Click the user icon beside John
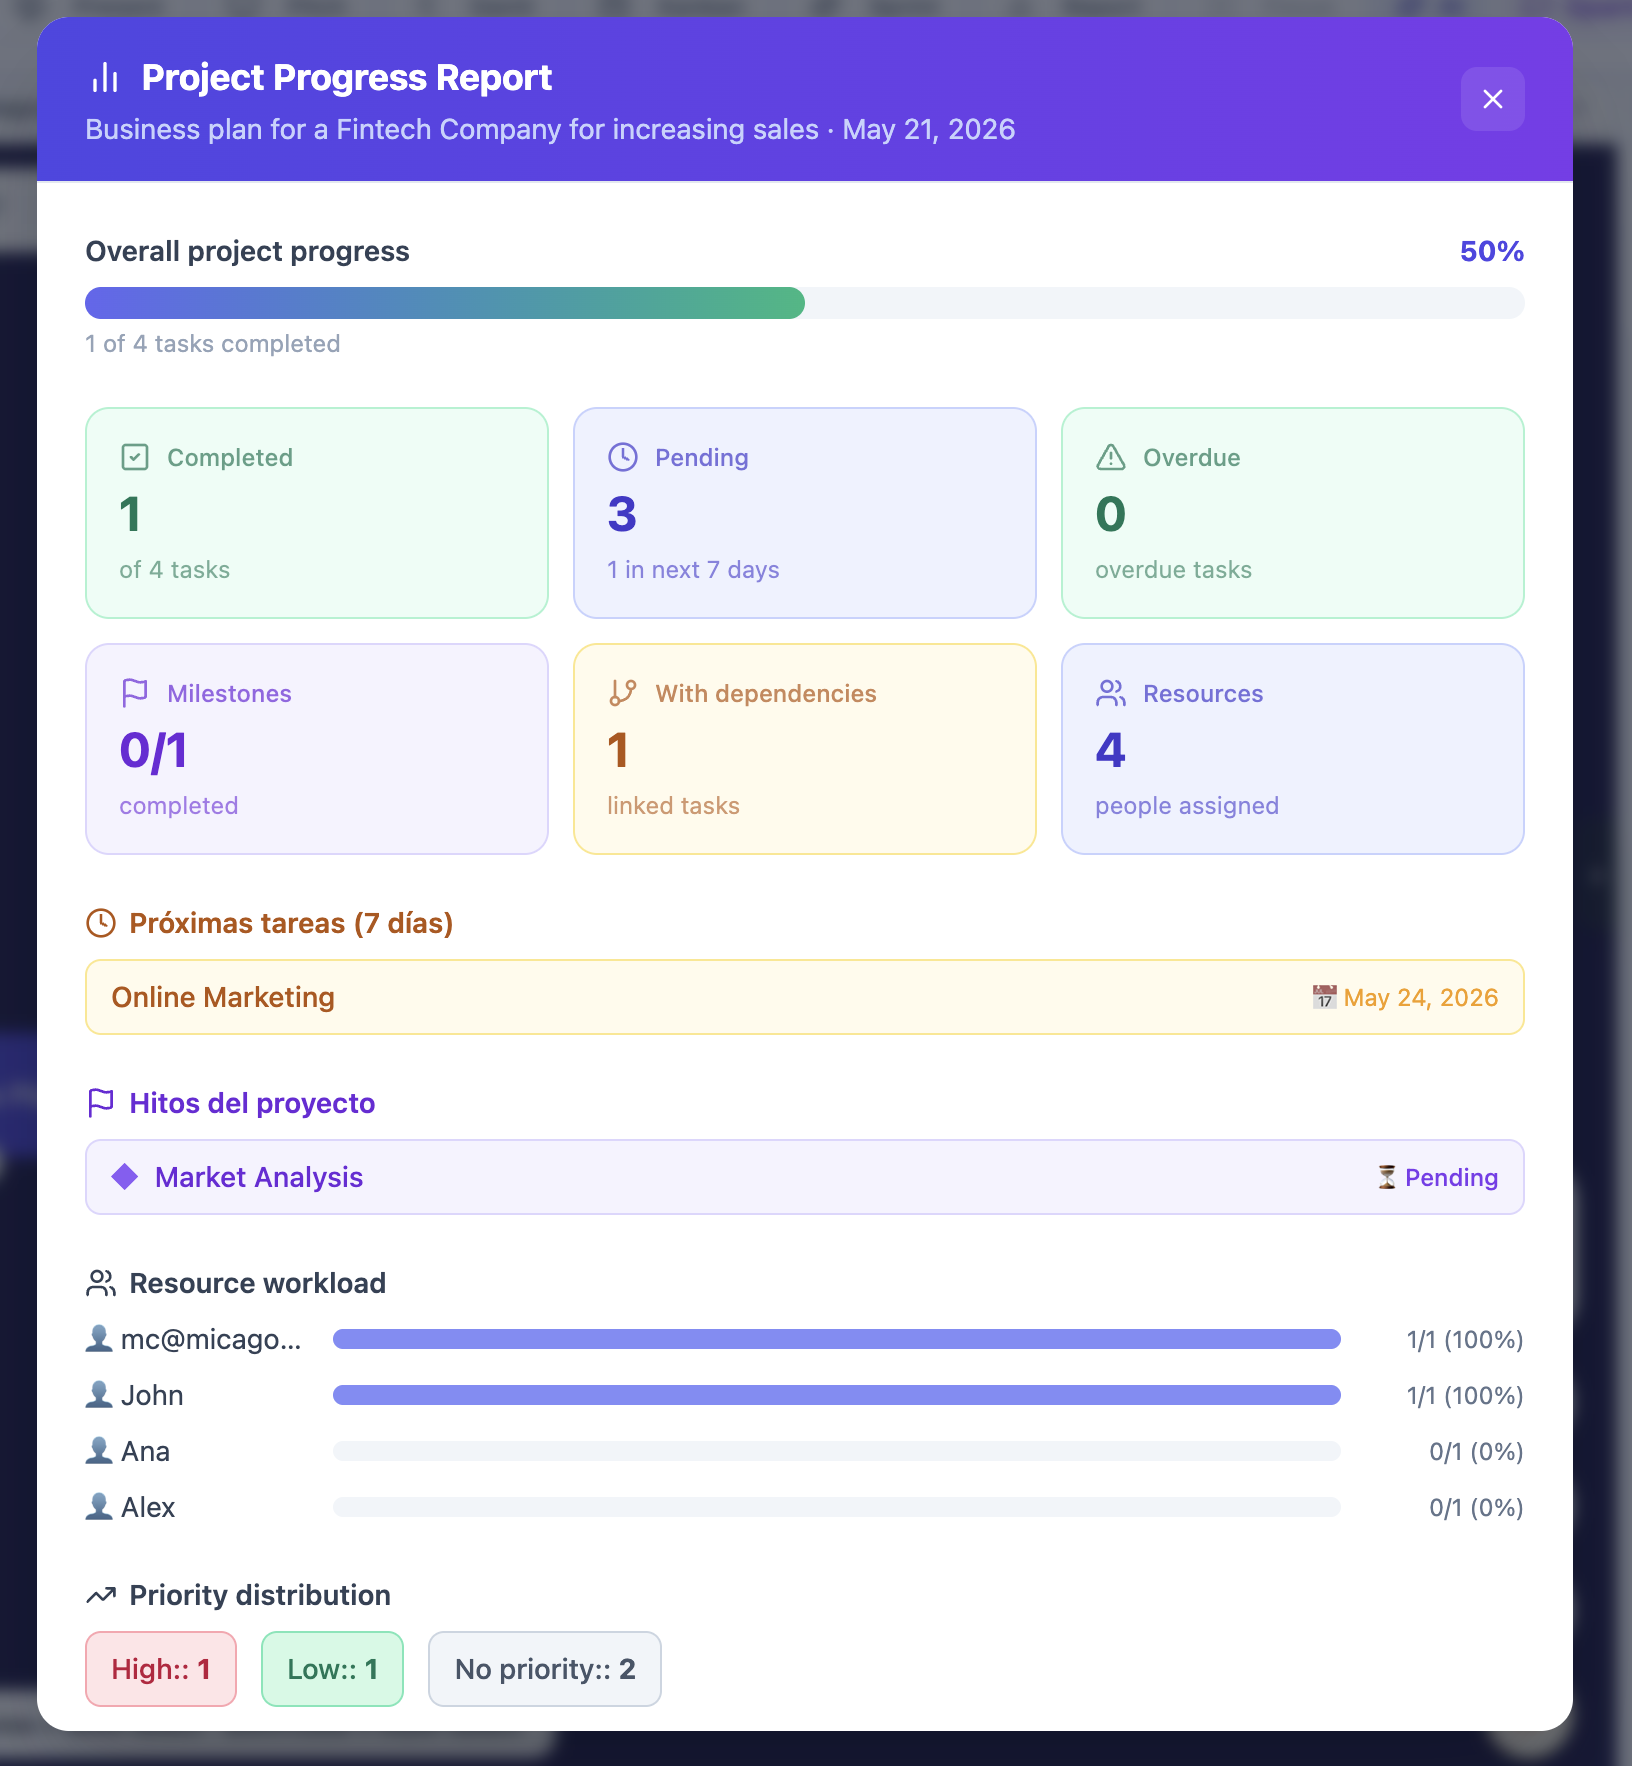1632x1766 pixels. click(x=99, y=1395)
